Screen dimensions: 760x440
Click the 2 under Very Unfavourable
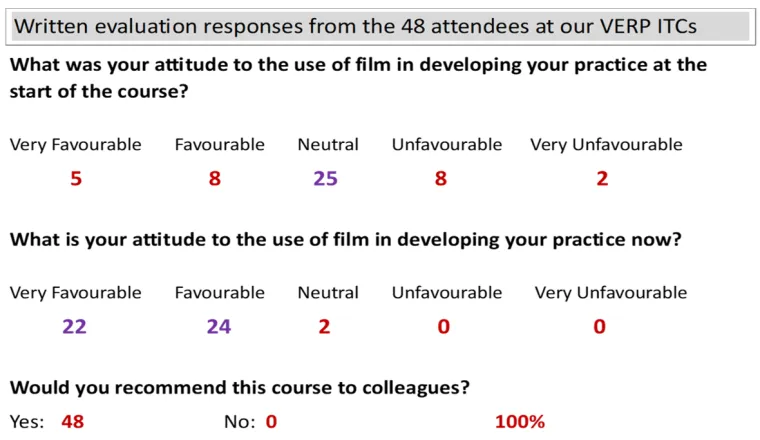coord(602,179)
